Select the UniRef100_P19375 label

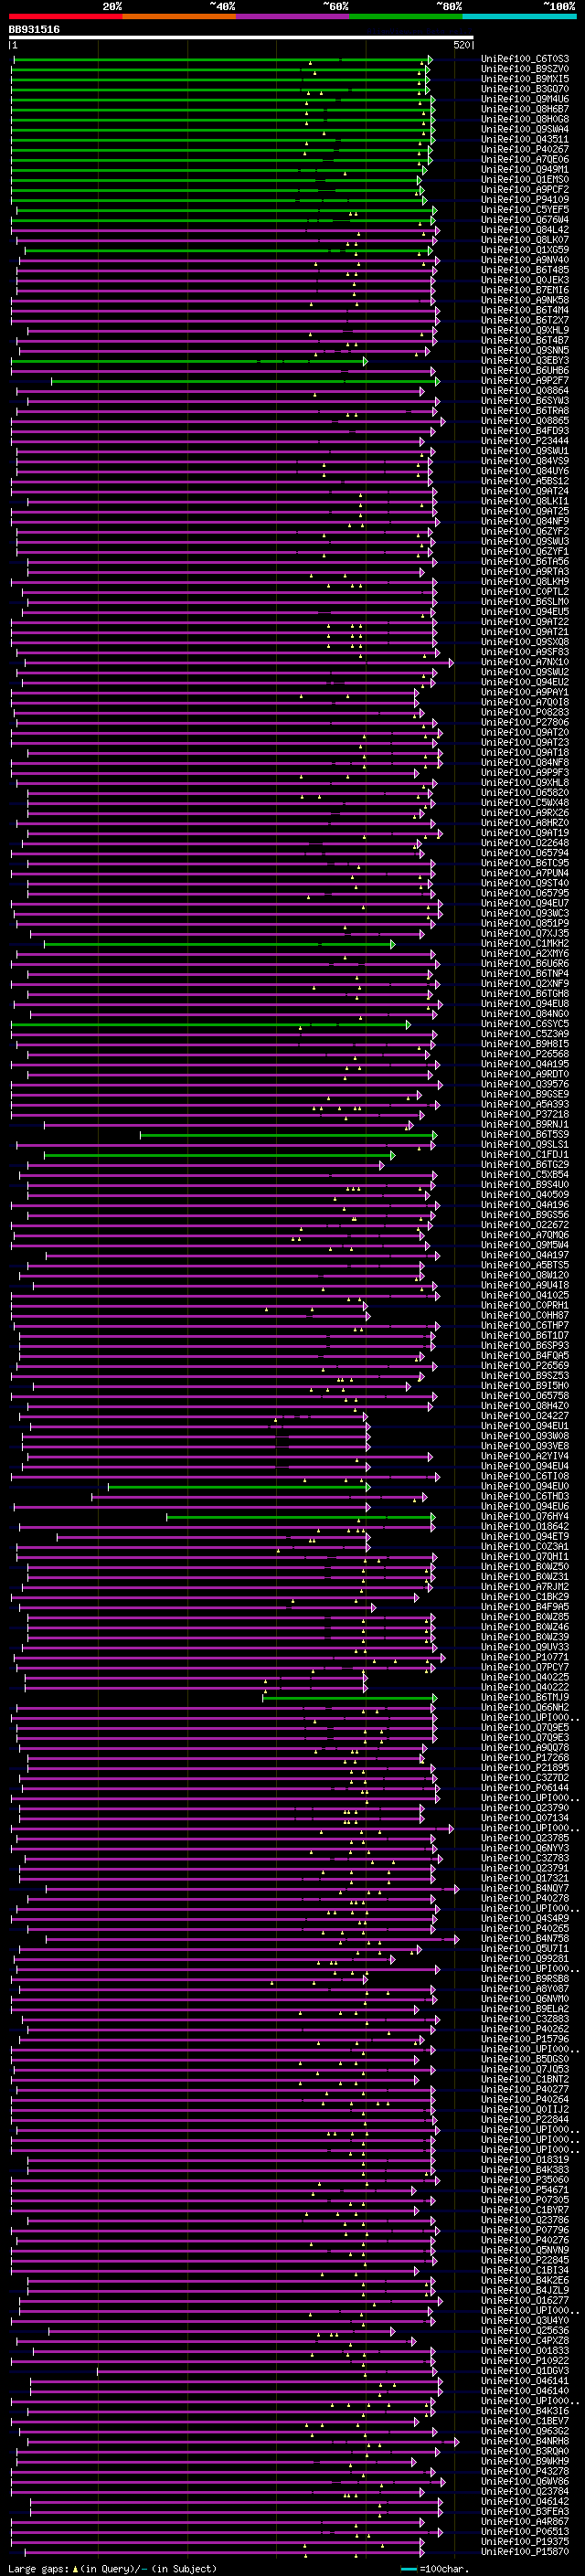(x=525, y=2541)
